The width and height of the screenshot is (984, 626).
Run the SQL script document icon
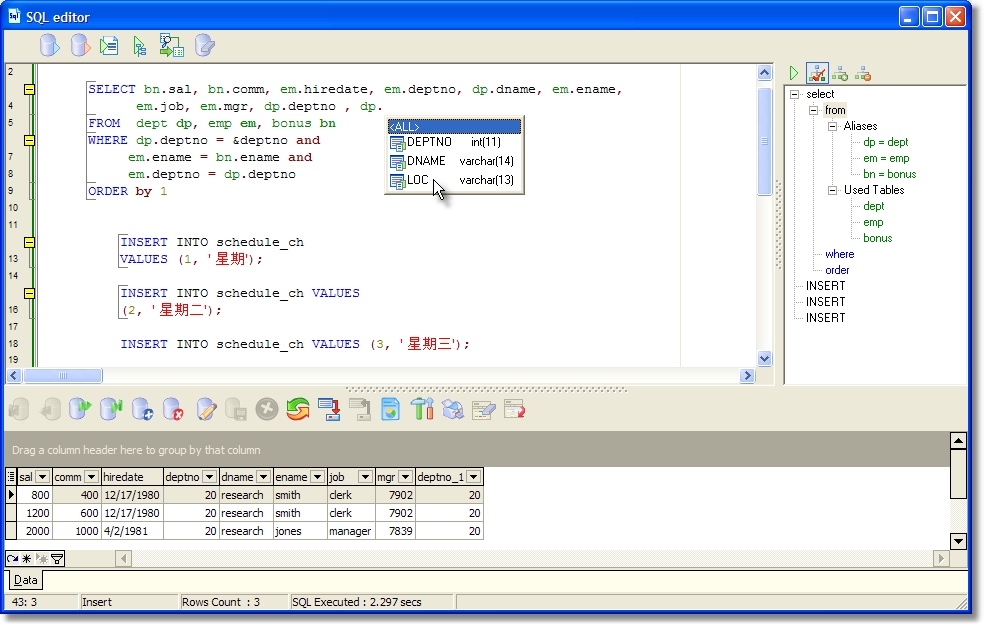point(109,46)
